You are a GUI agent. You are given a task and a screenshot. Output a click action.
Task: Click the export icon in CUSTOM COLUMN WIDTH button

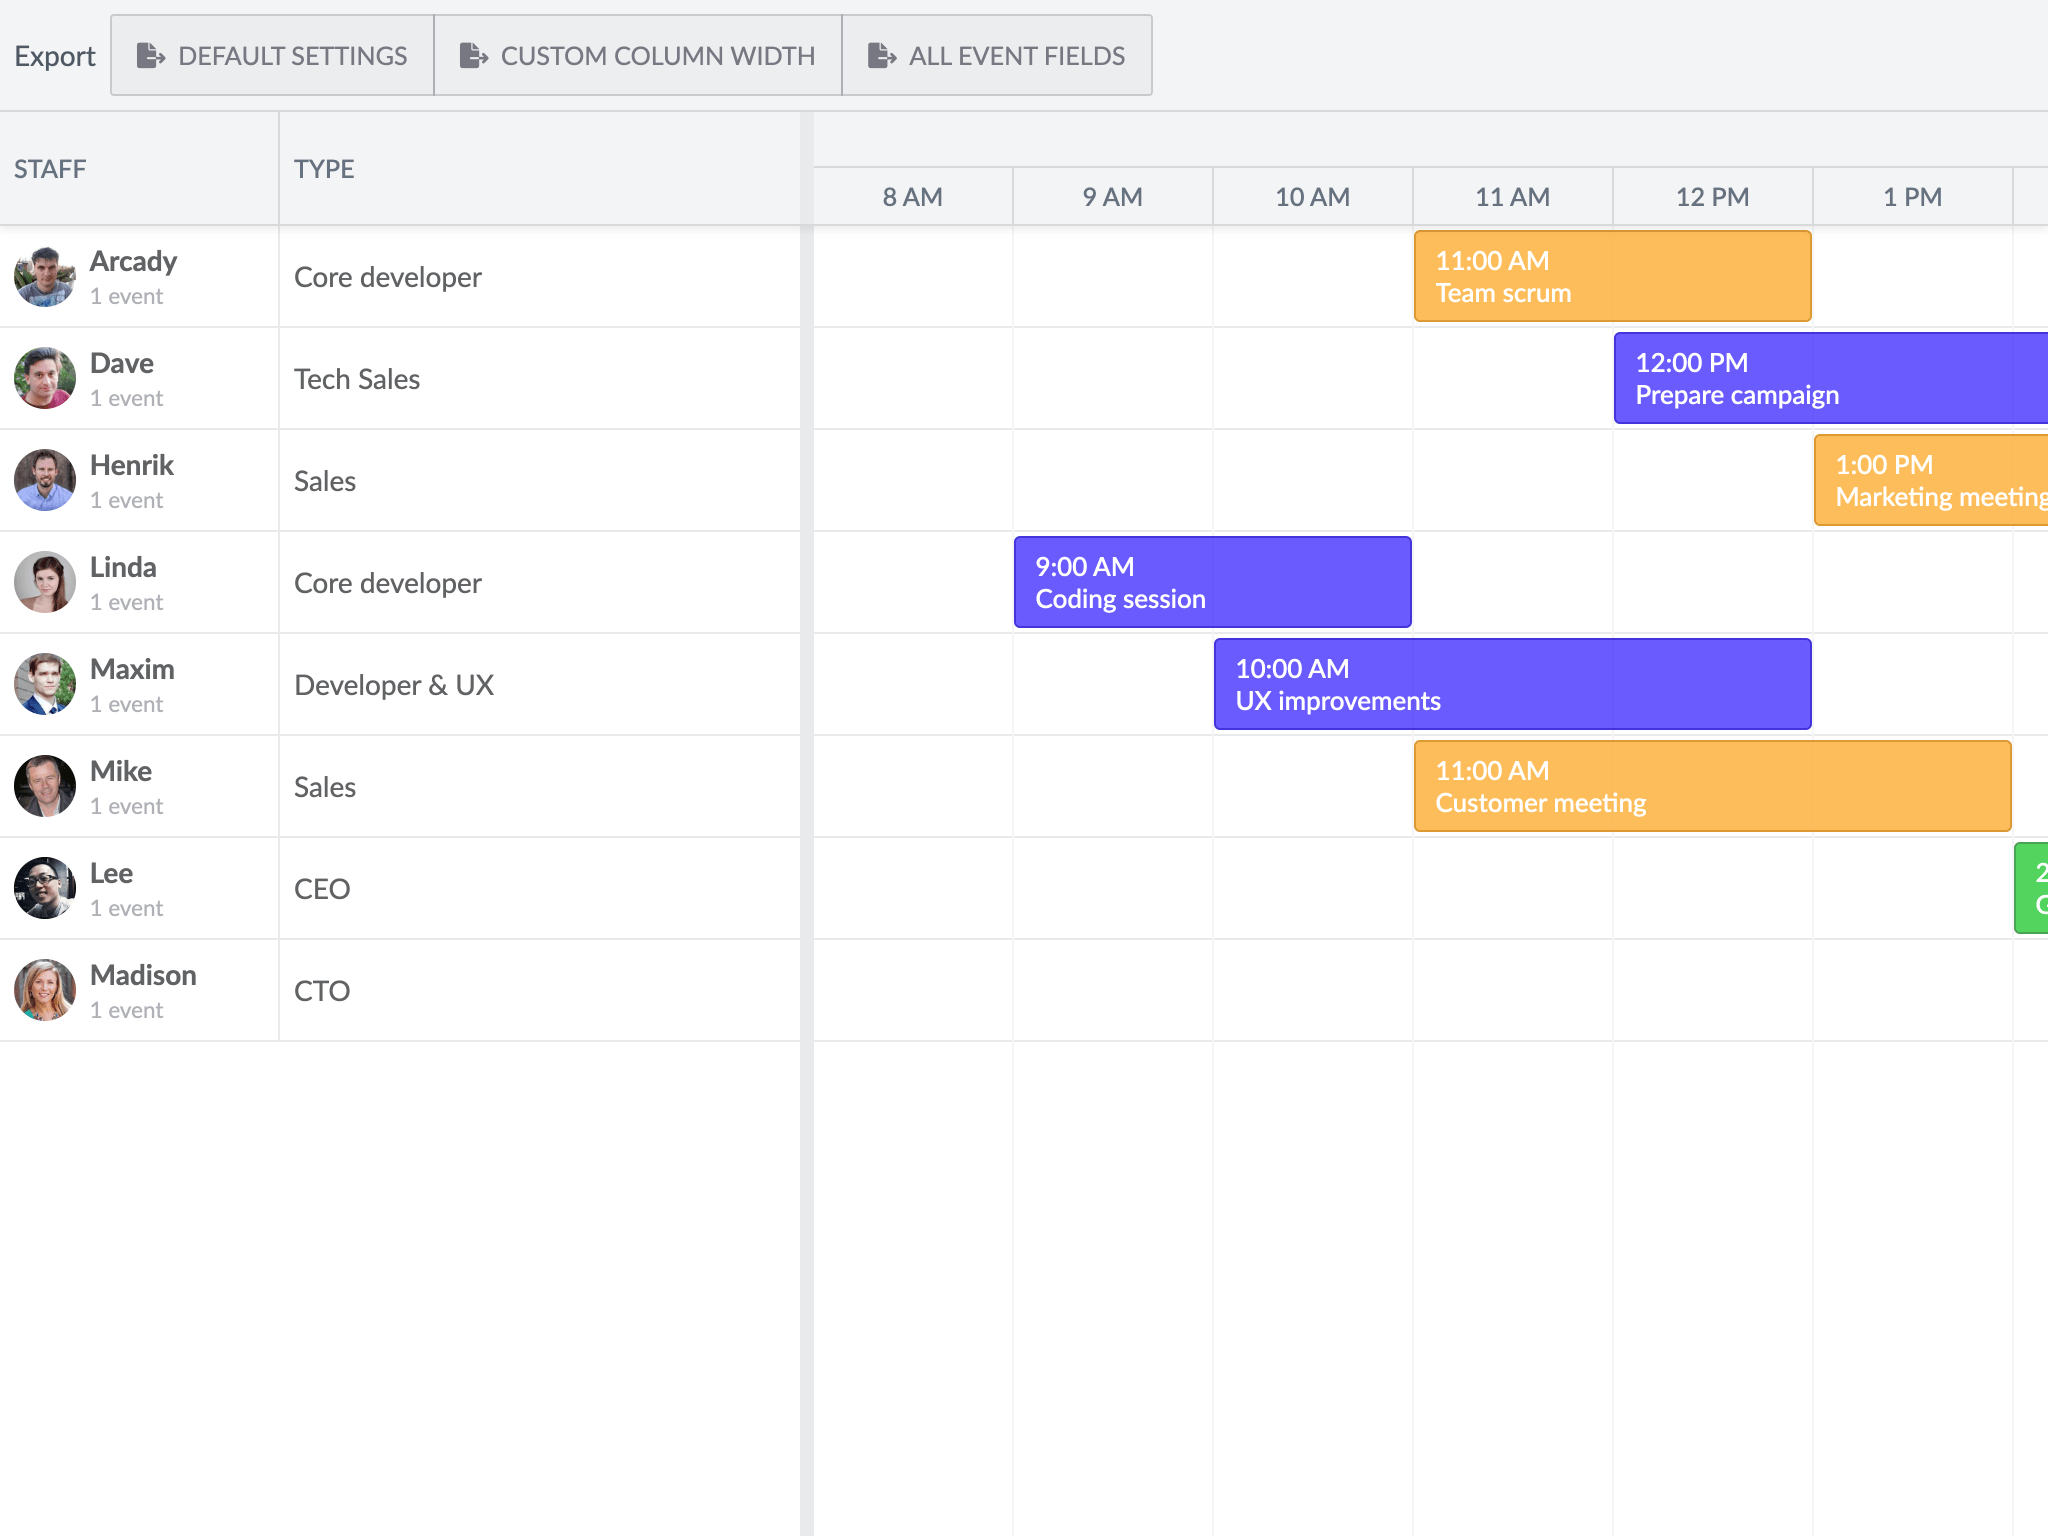pos(474,56)
